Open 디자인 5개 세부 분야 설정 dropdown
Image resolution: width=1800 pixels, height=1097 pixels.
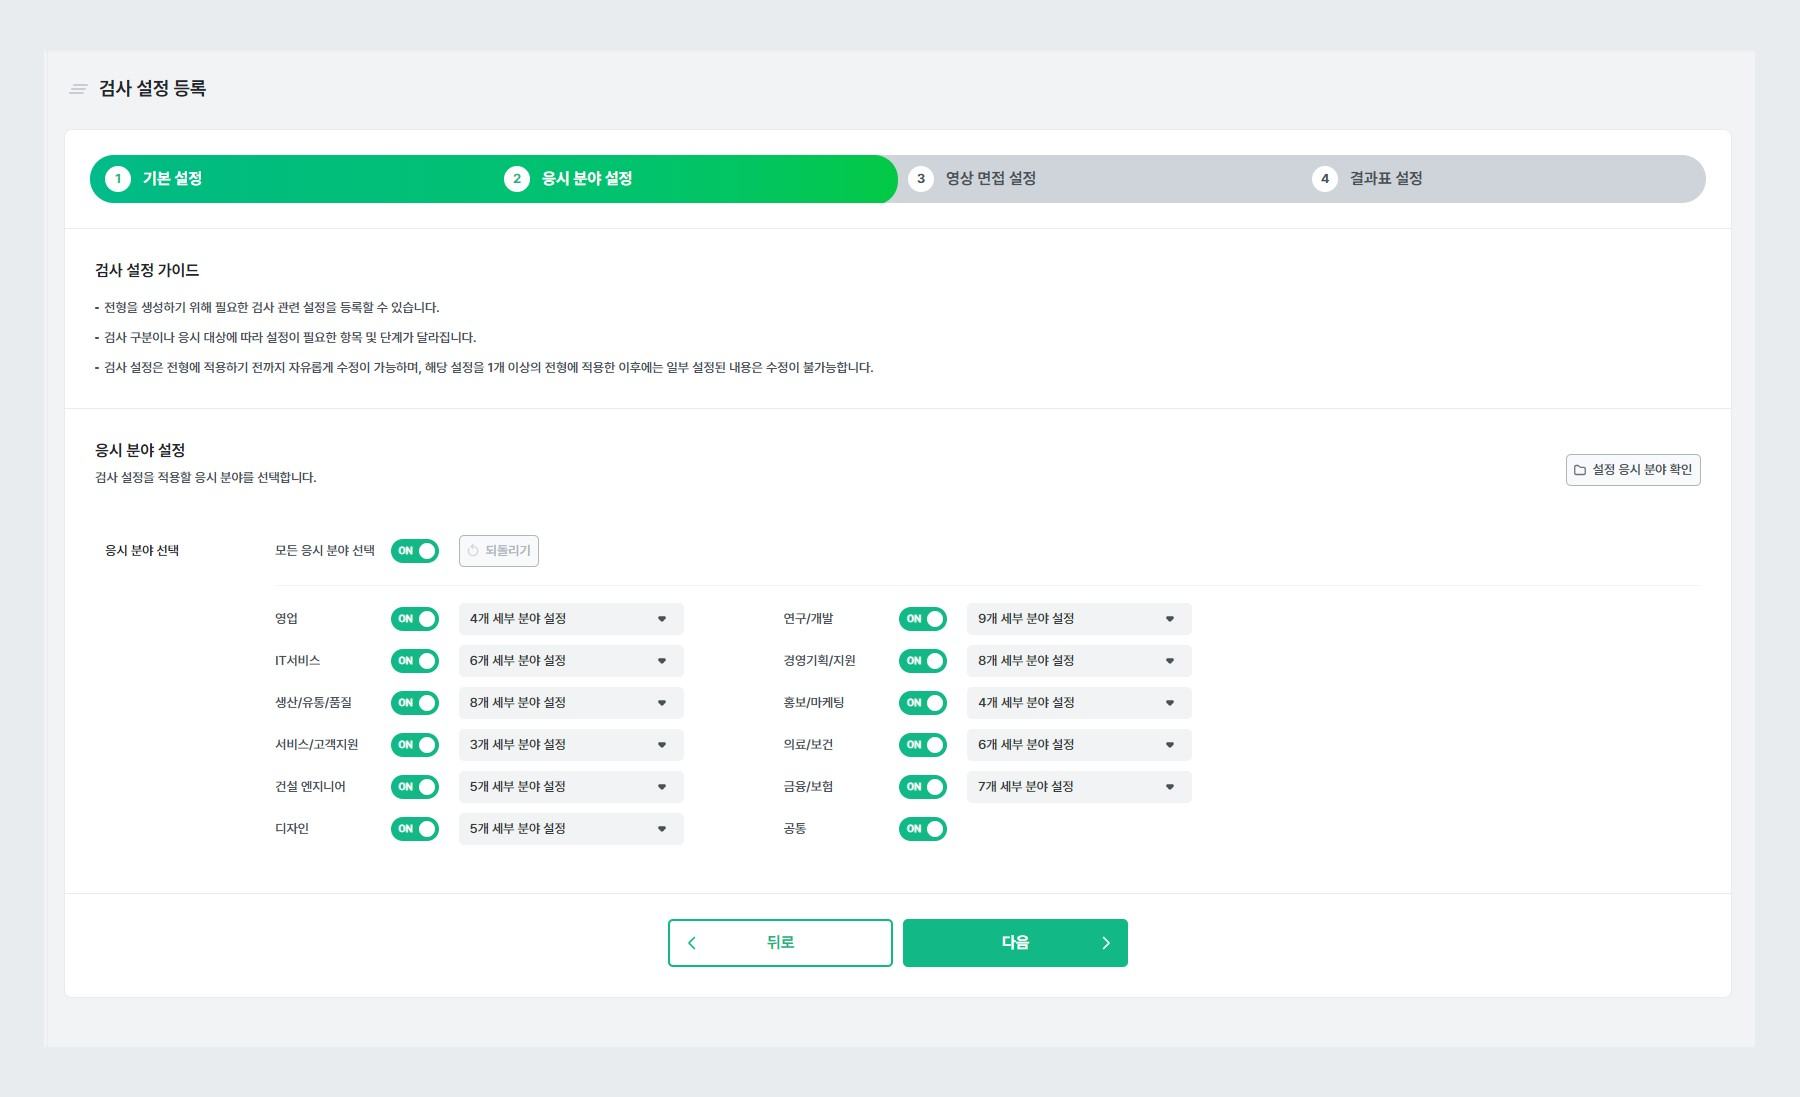(x=571, y=829)
